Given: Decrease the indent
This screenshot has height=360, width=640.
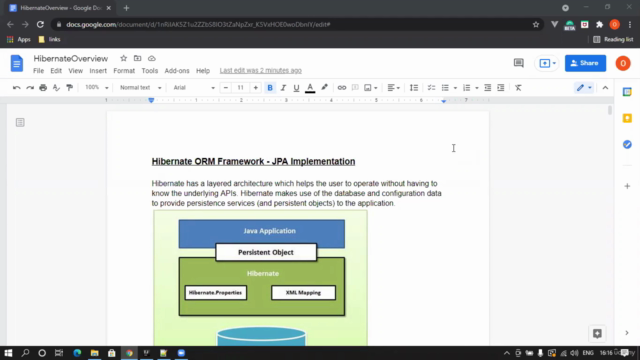Looking at the screenshot, I should [487, 88].
